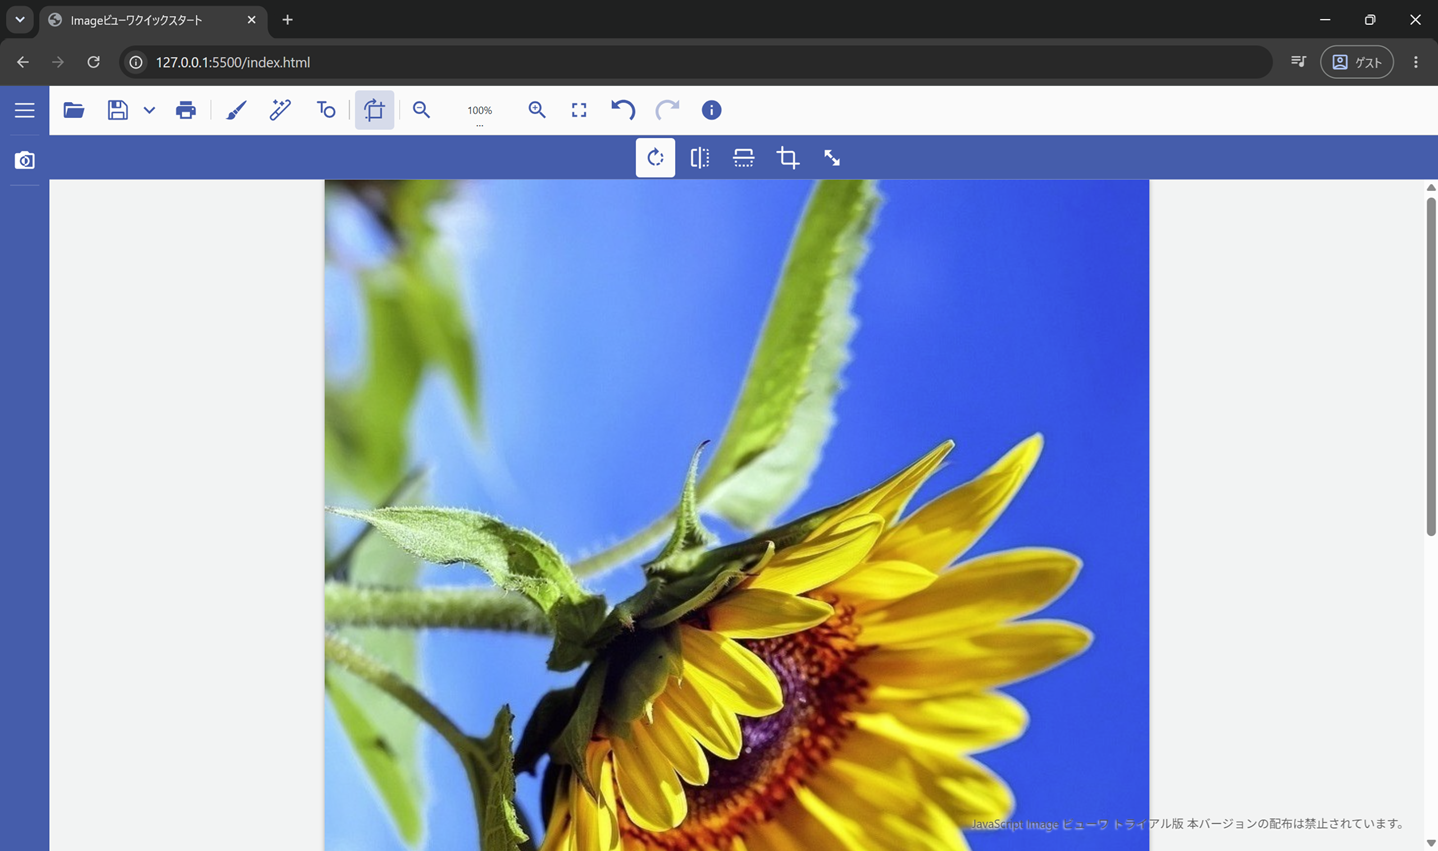Expand the save options dropdown arrow
Viewport: 1438px width, 851px height.
point(149,110)
